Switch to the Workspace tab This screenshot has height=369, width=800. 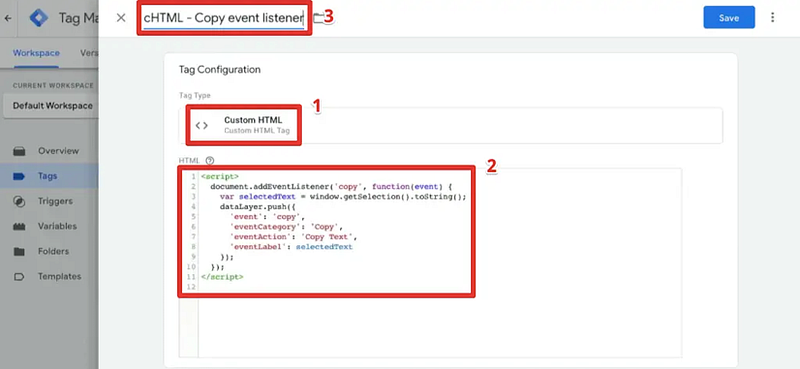coord(36,53)
